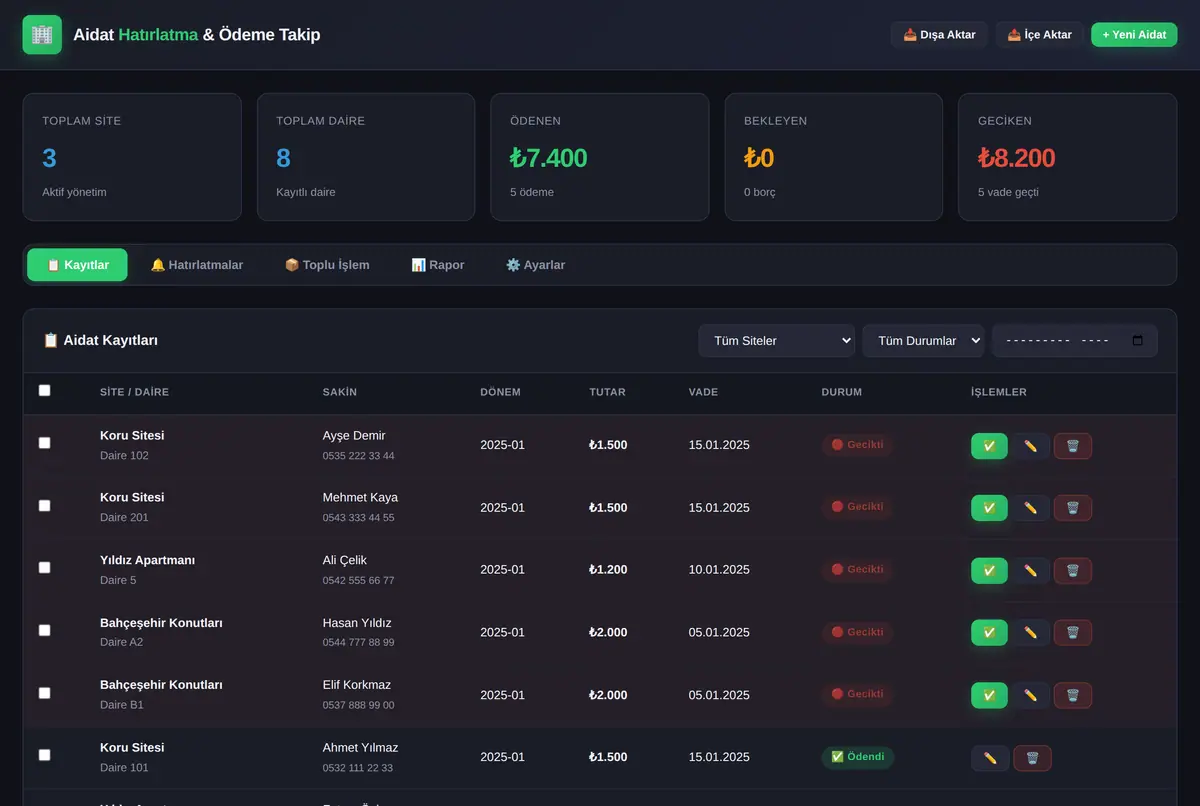Viewport: 1200px width, 806px height.
Task: Open the Tüm Durumlar status dropdown
Action: click(x=924, y=341)
